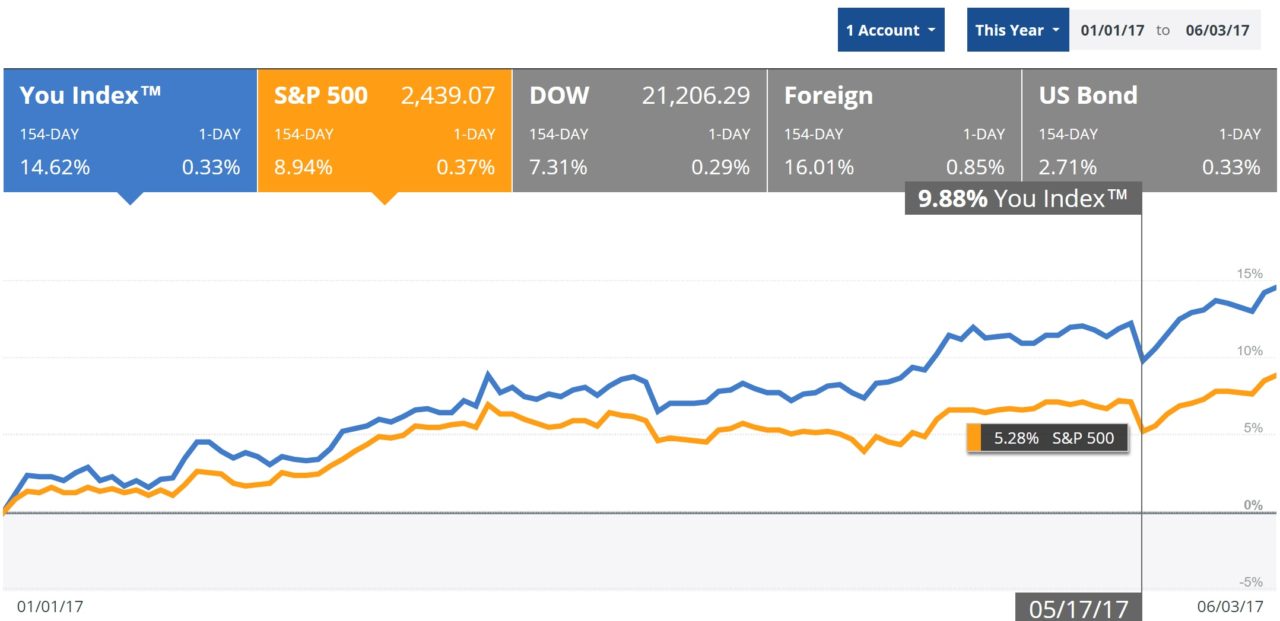Click the end date 06/03/17 field
The width and height of the screenshot is (1280, 621).
[x=1219, y=30]
